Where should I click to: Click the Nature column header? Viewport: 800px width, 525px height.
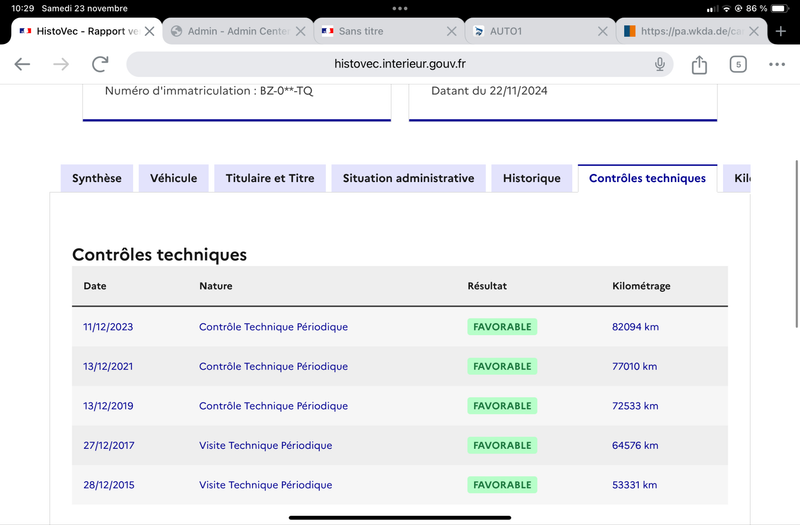click(x=216, y=286)
